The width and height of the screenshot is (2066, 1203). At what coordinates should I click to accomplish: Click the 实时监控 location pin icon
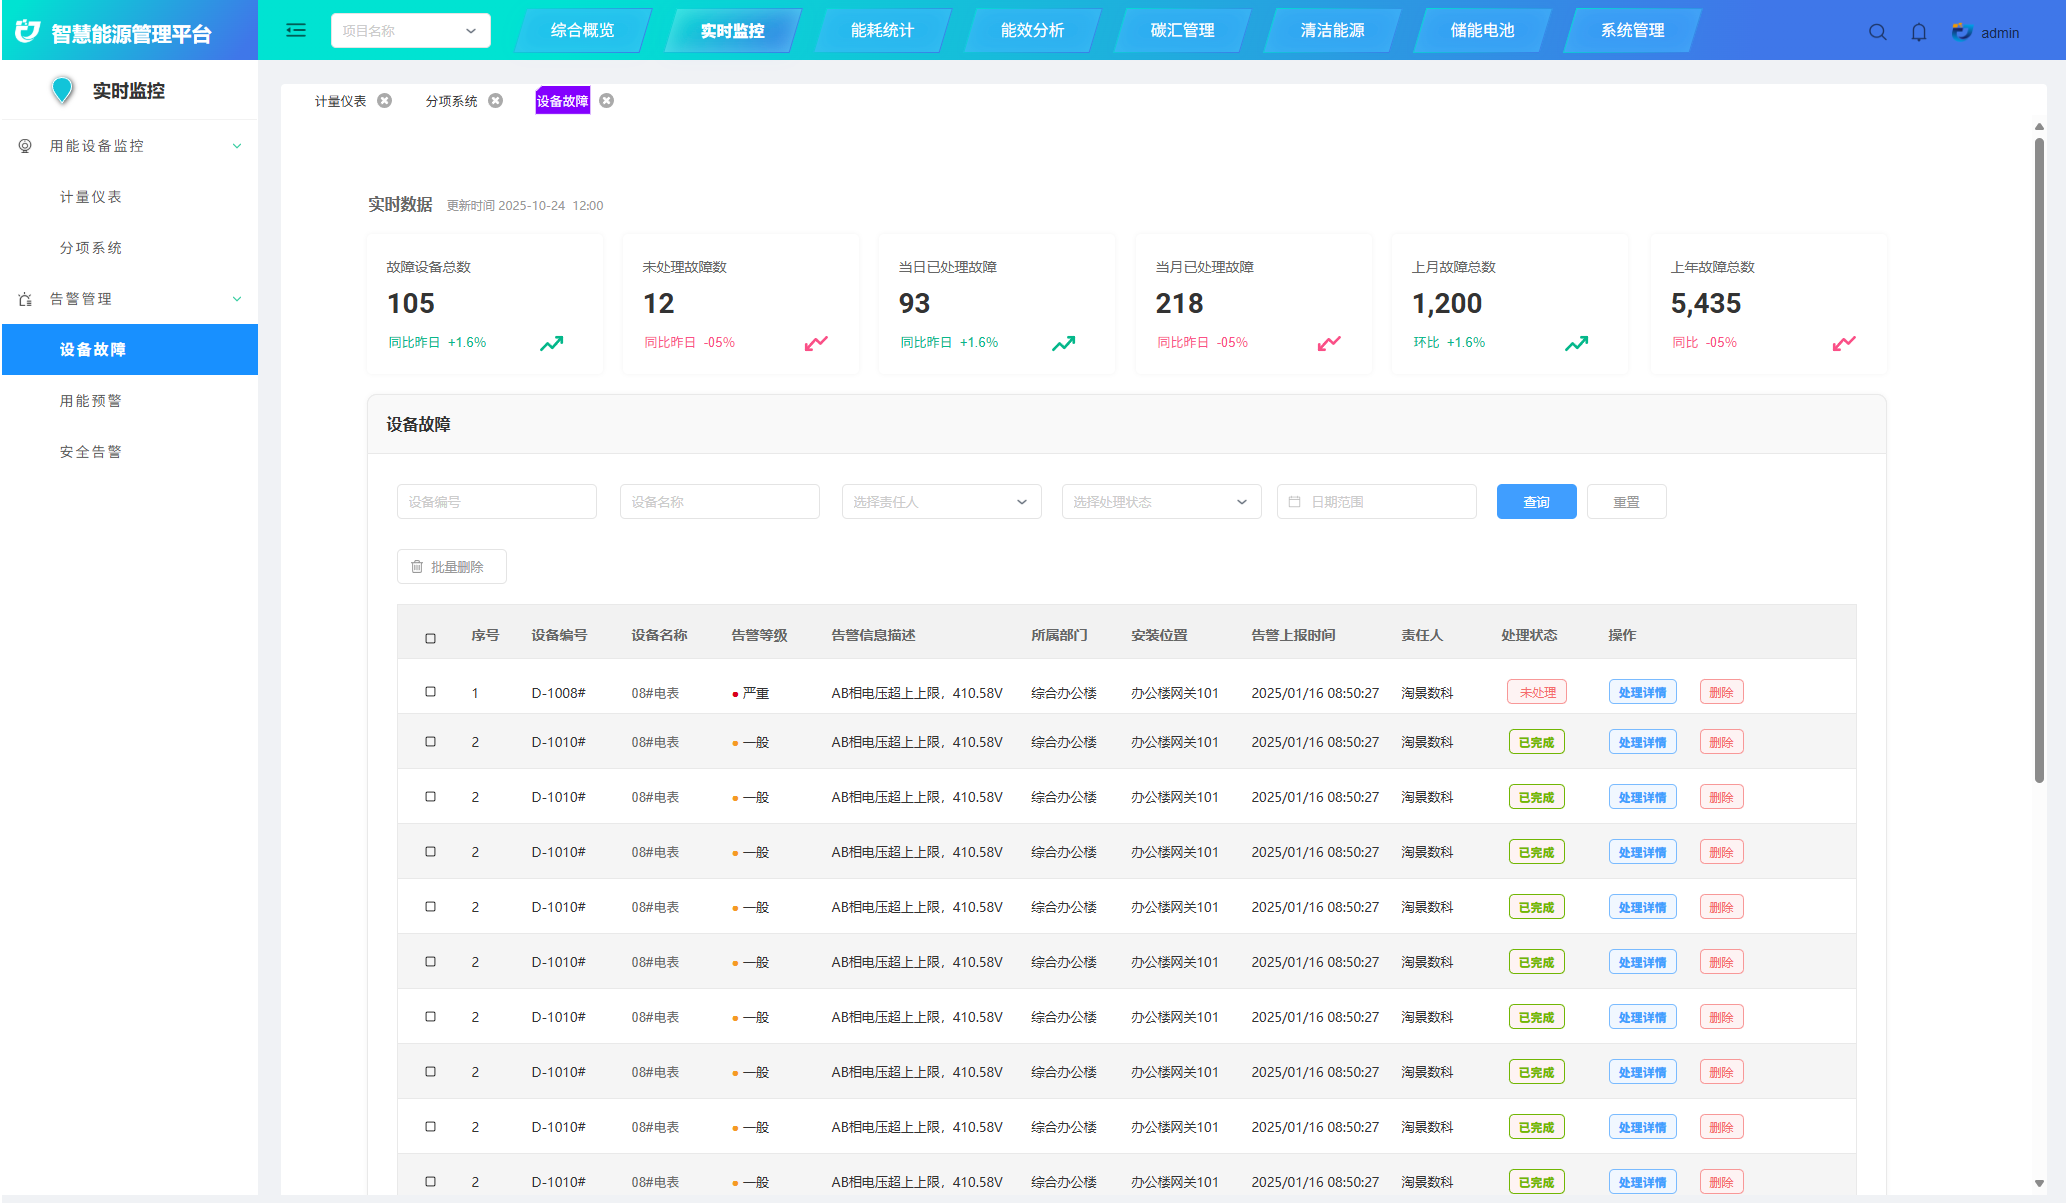[63, 90]
